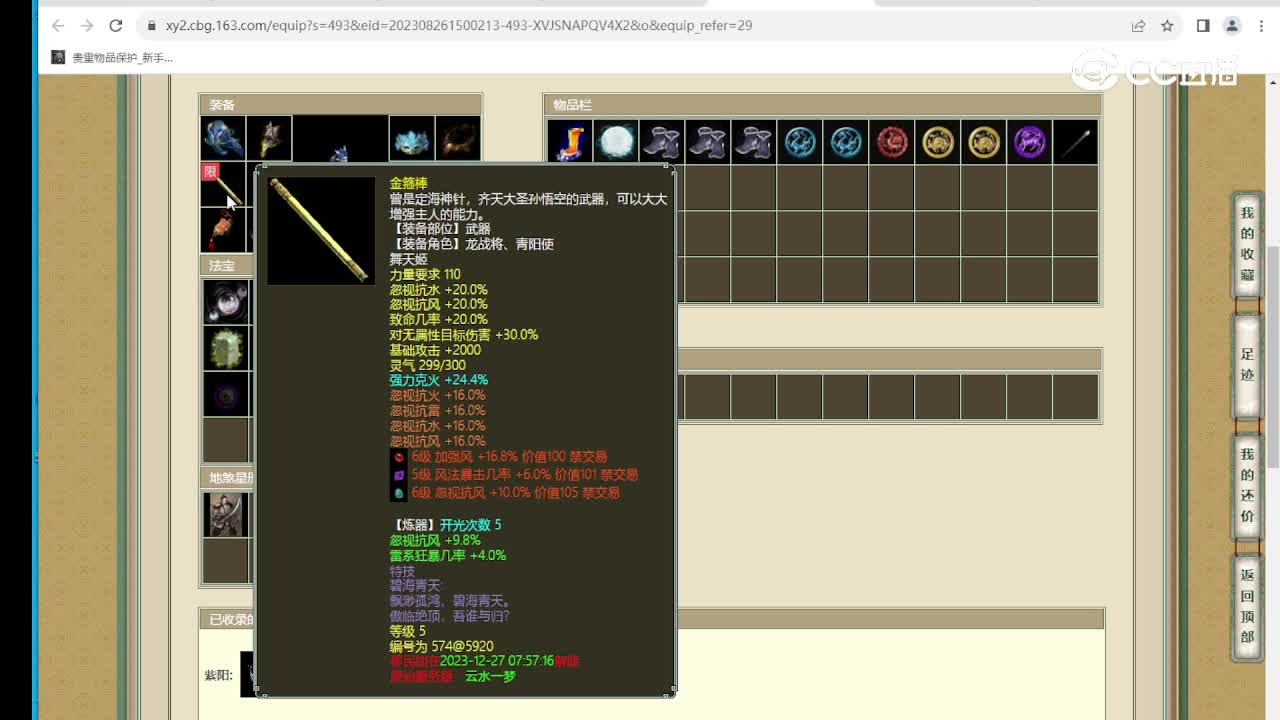Select the icy blue mask equipment
1280x720 pixels.
411,138
